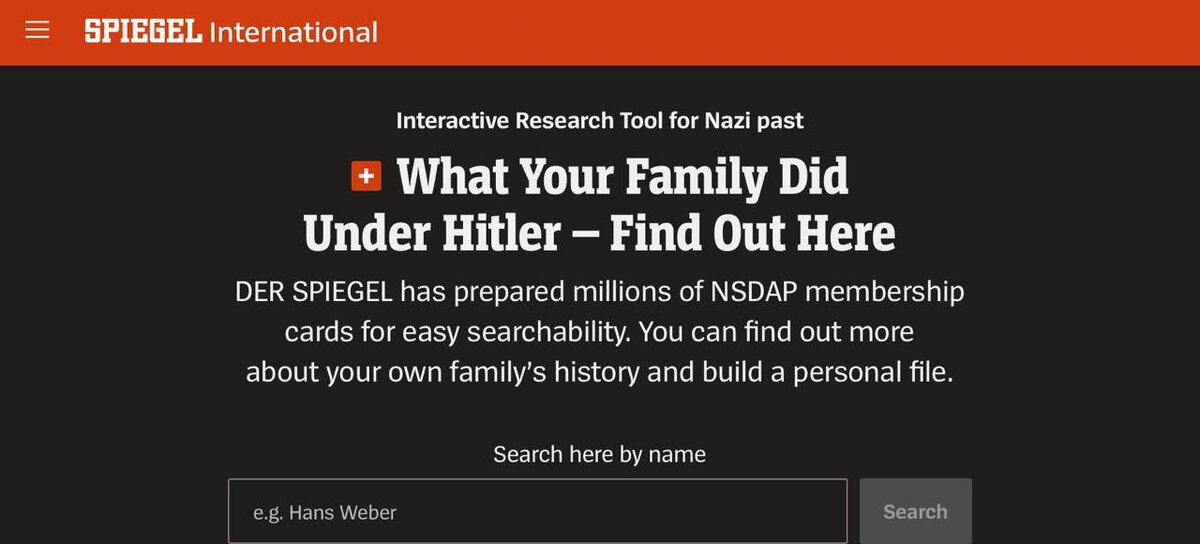Click 'cards for easy searchability' text line
This screenshot has width=1200, height=544.
coord(456,331)
